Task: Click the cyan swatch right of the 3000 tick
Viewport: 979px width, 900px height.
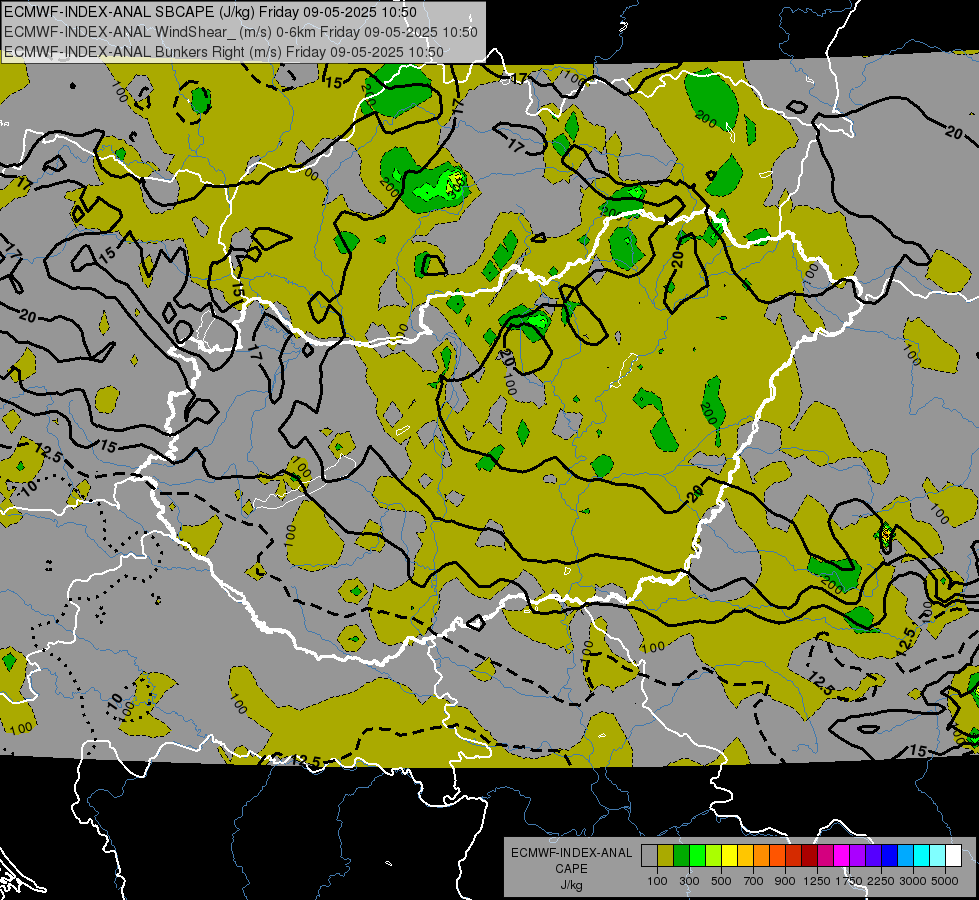Action: click(x=922, y=856)
